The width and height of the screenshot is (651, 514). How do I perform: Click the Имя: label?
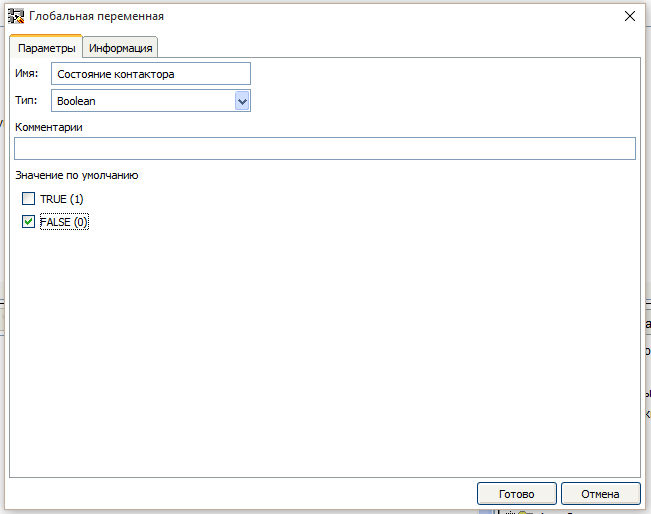click(27, 73)
